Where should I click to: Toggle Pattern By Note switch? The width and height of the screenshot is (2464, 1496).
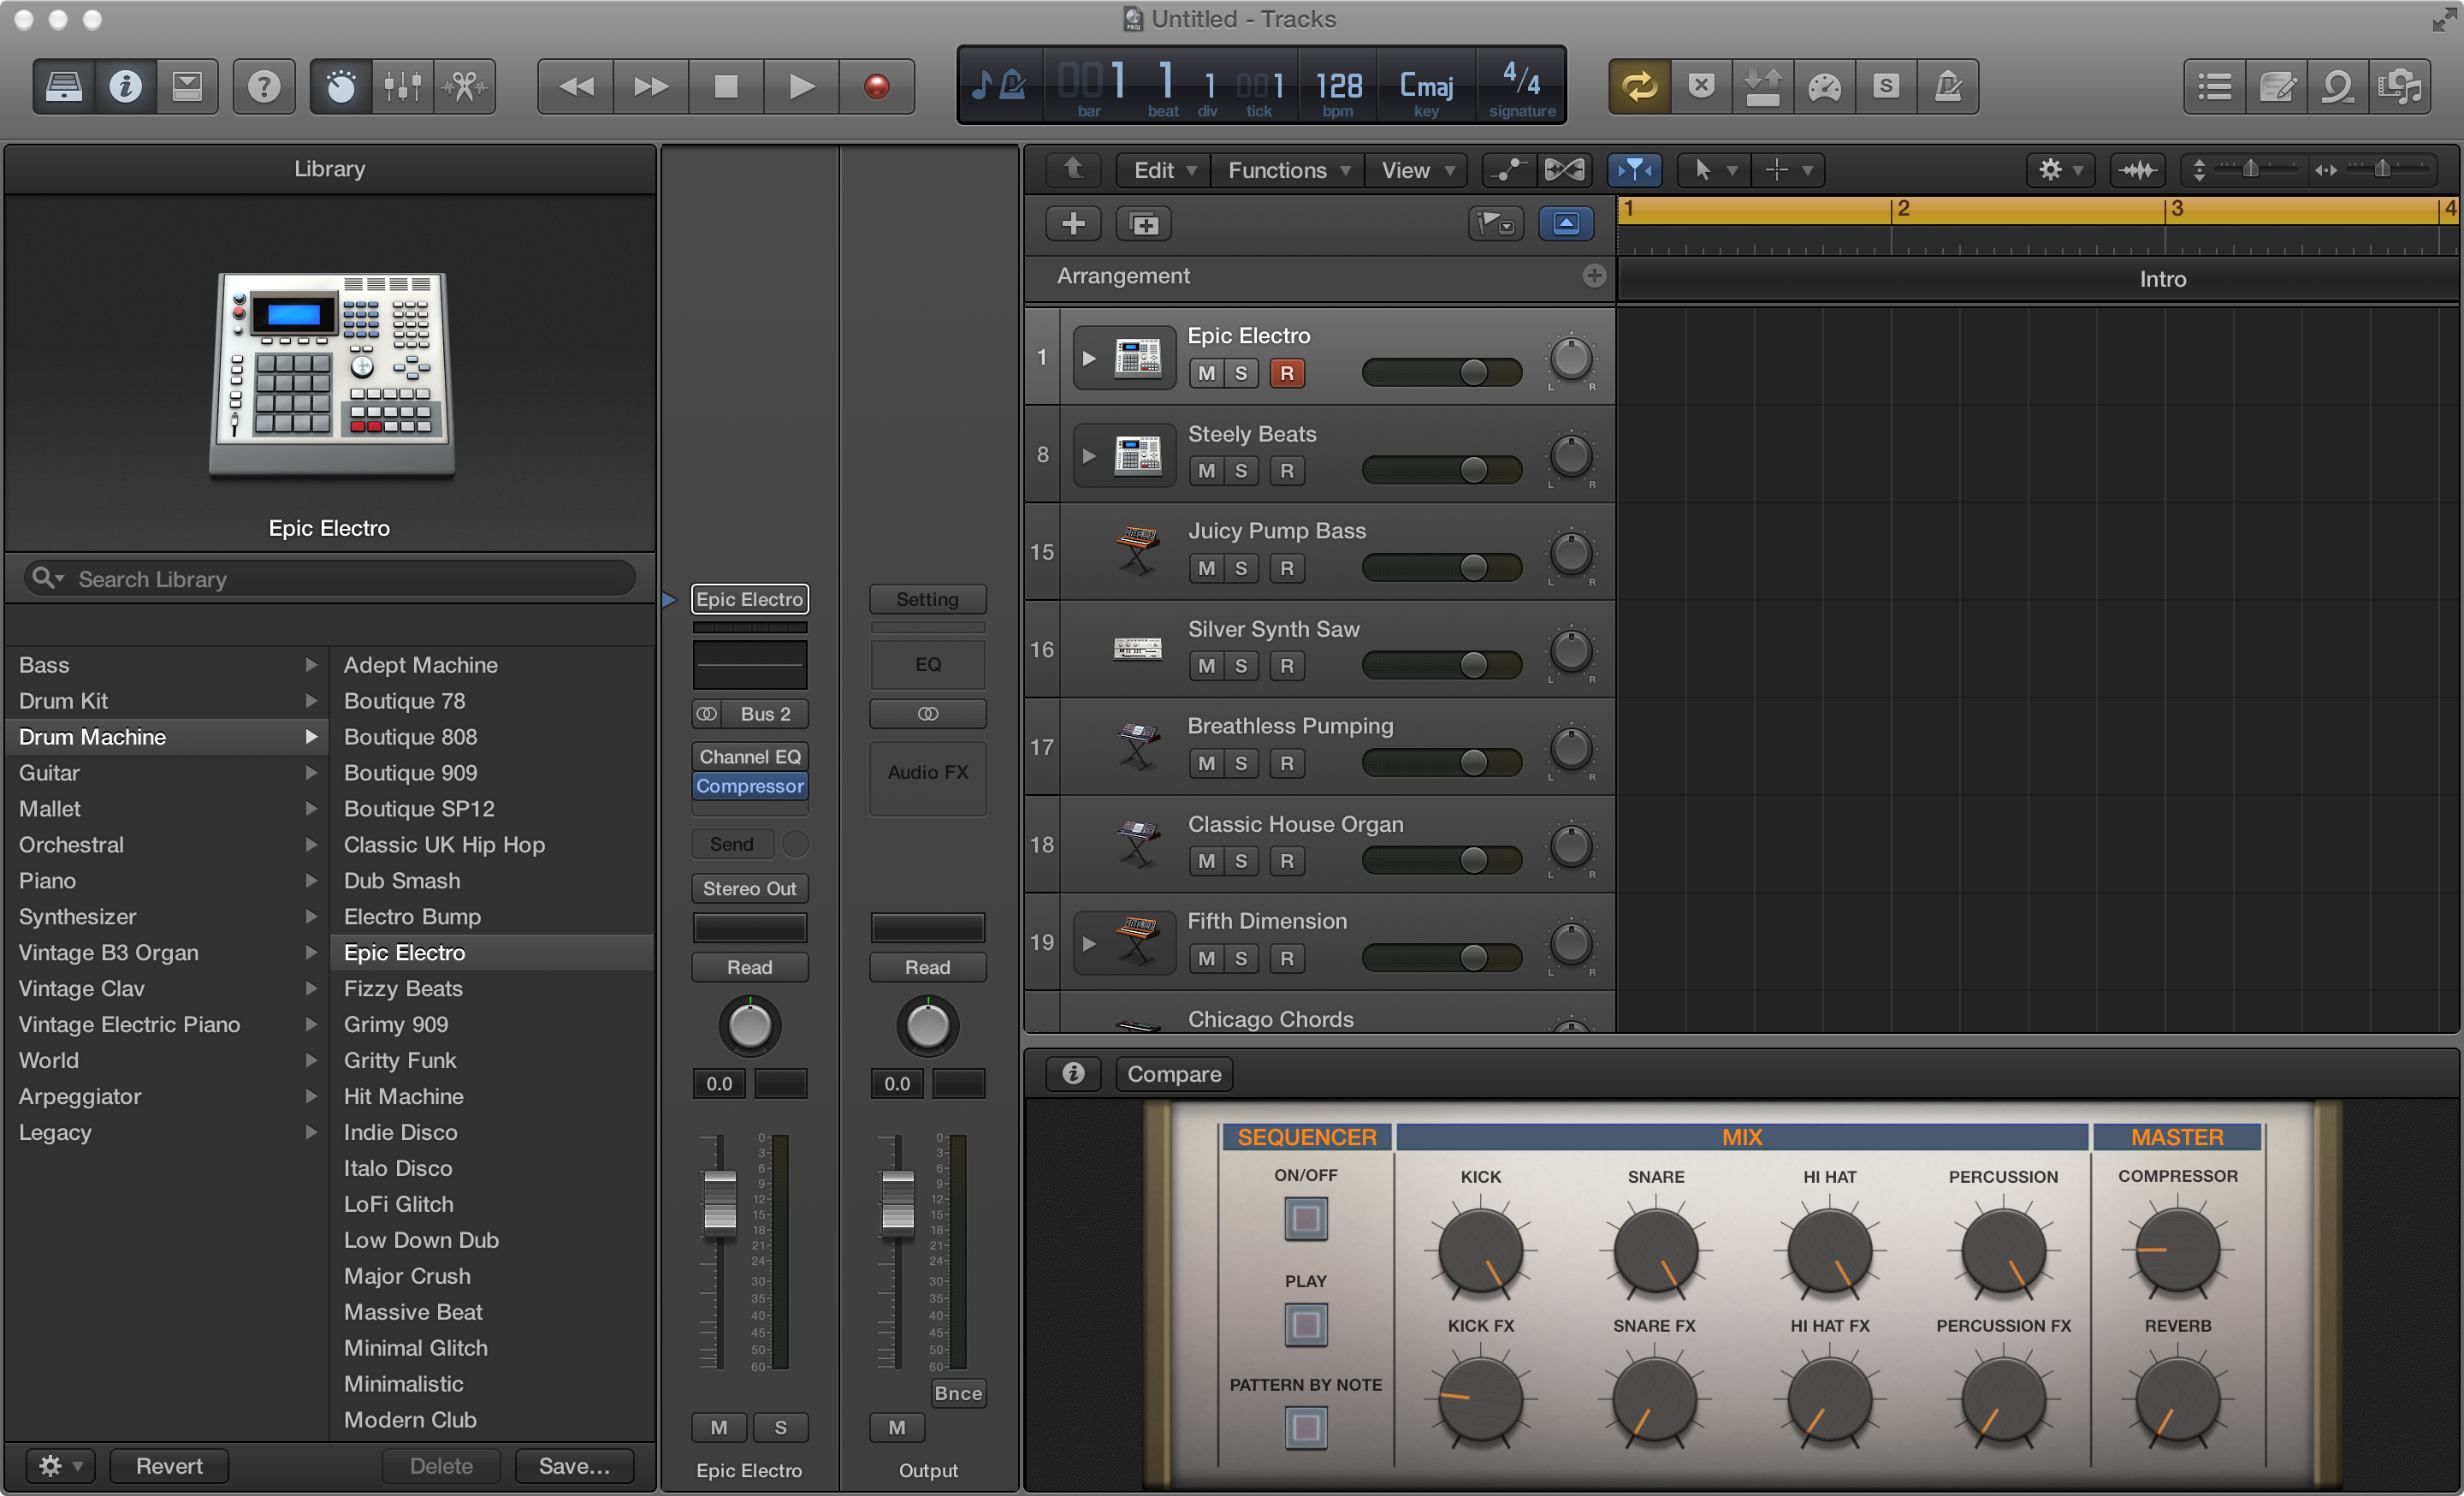coord(1305,1428)
